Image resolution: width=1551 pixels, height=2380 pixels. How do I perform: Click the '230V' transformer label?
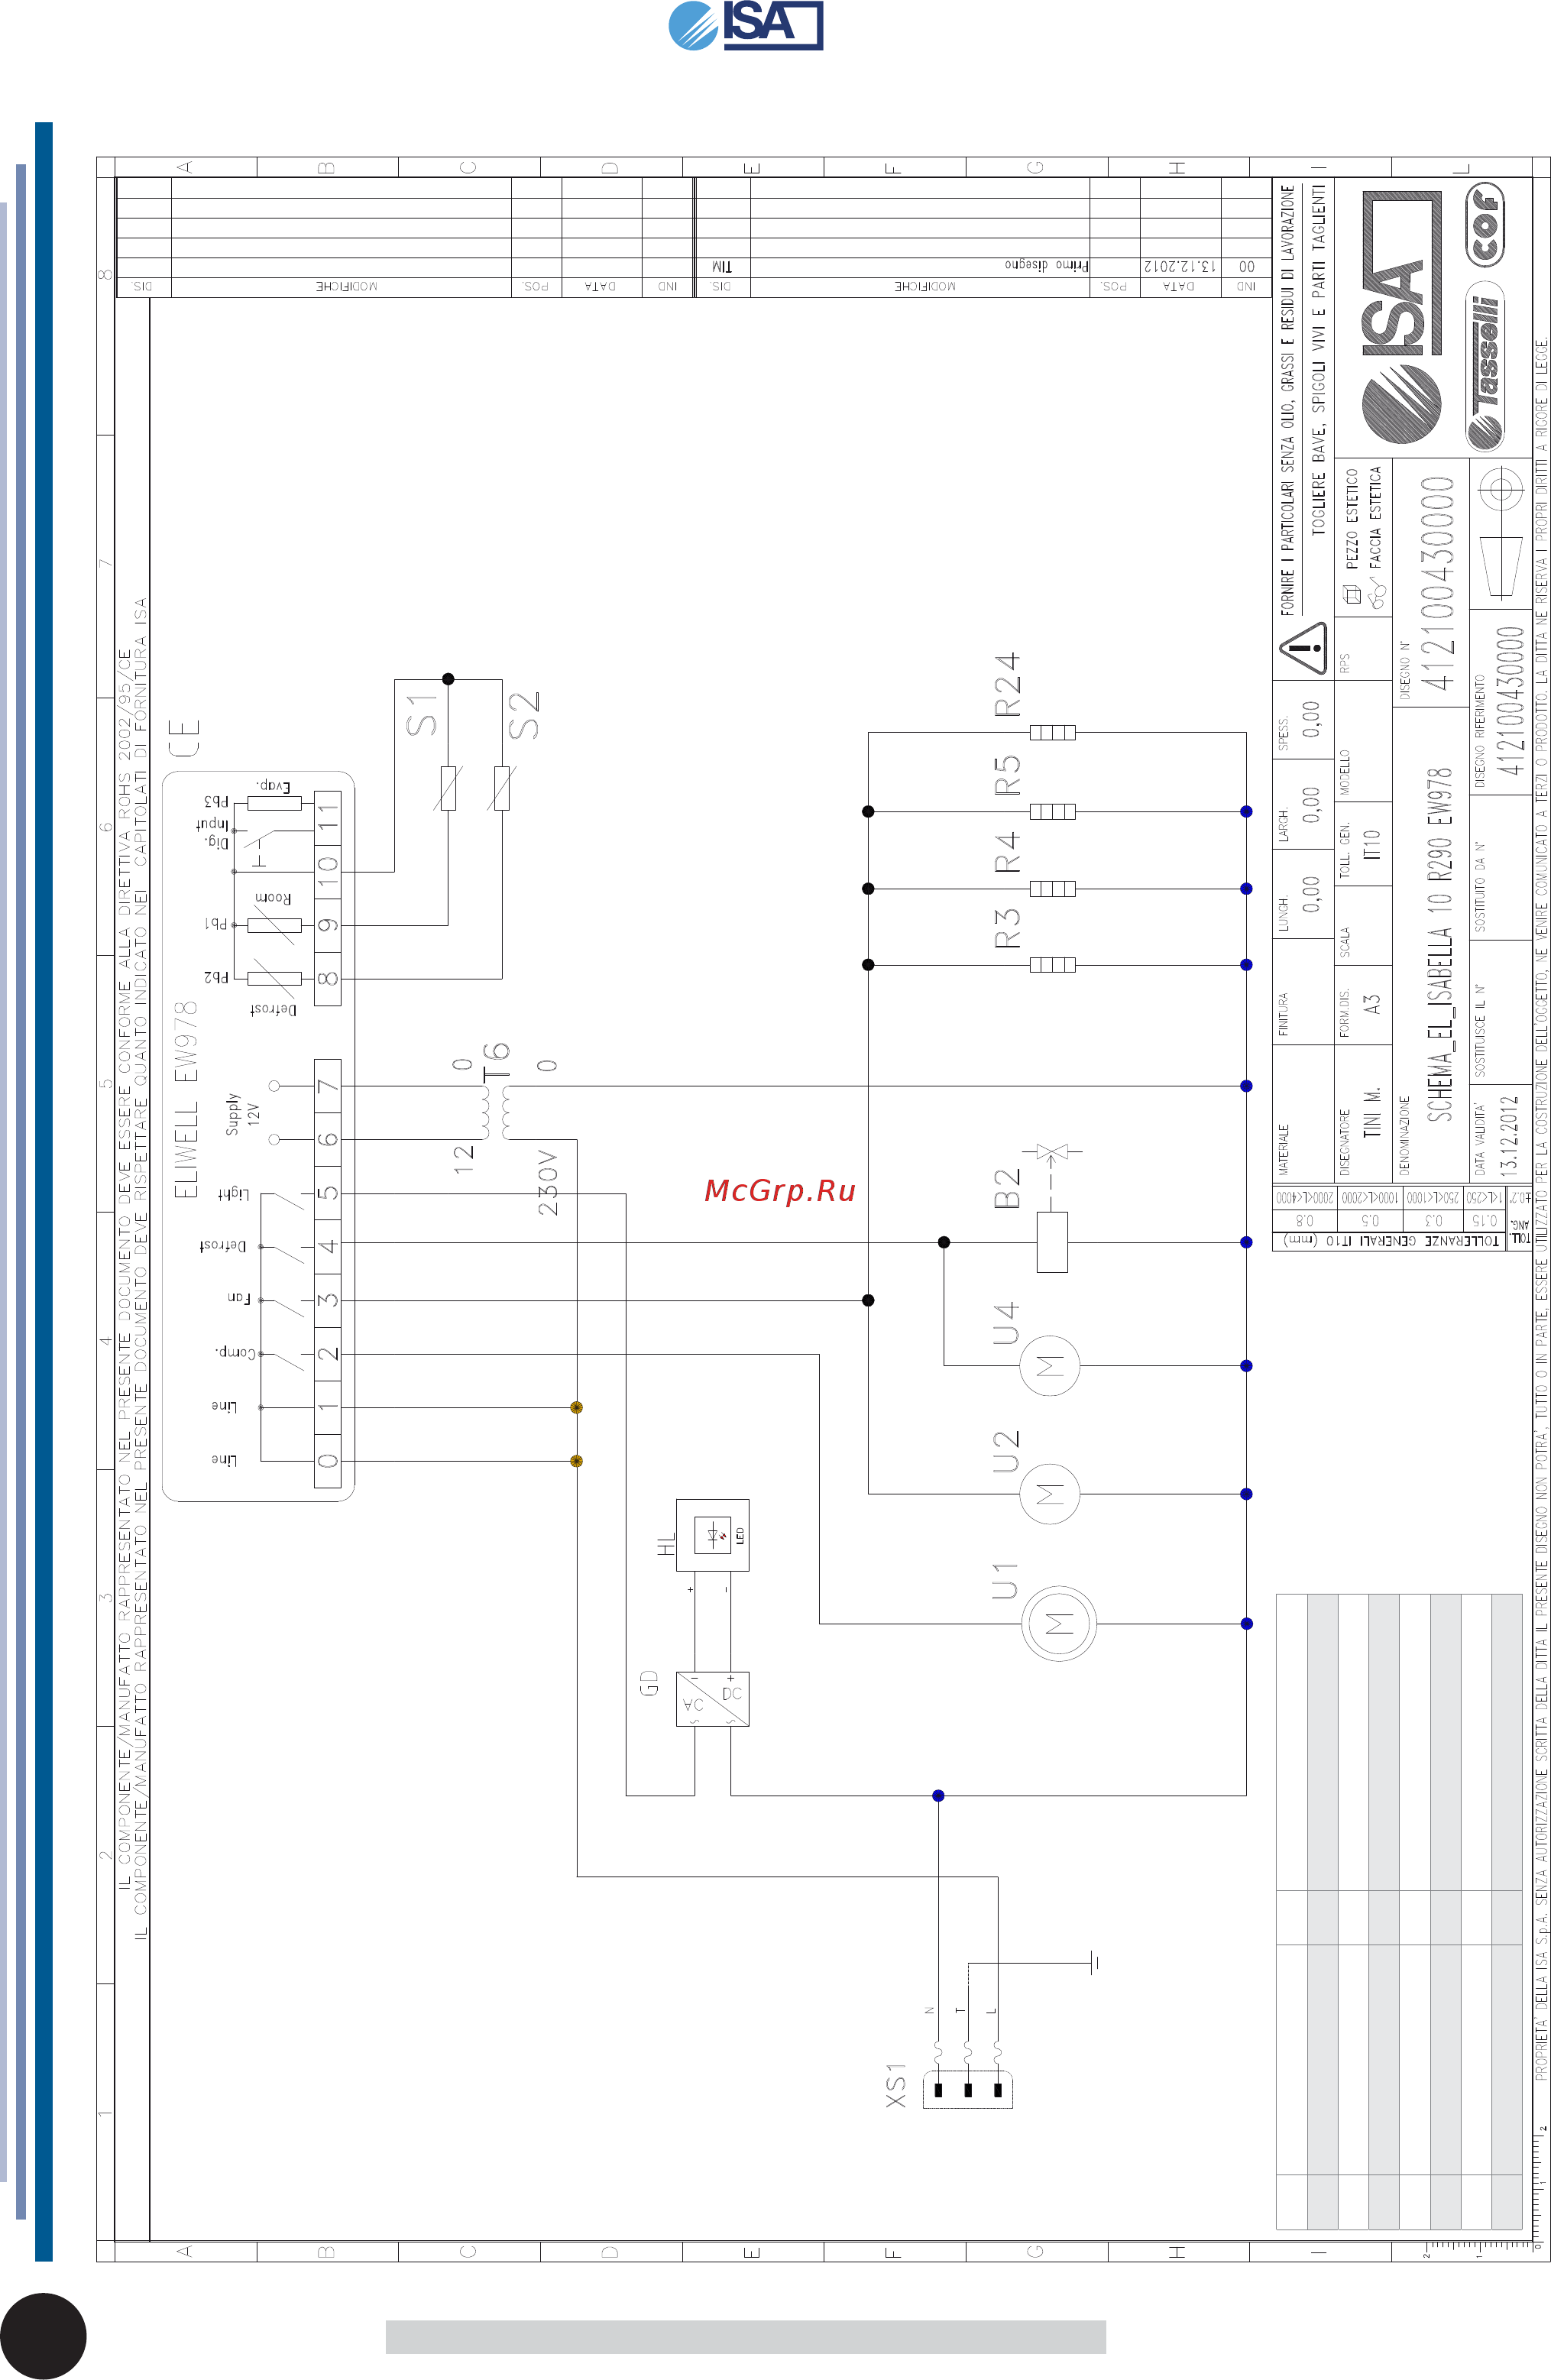[548, 1183]
